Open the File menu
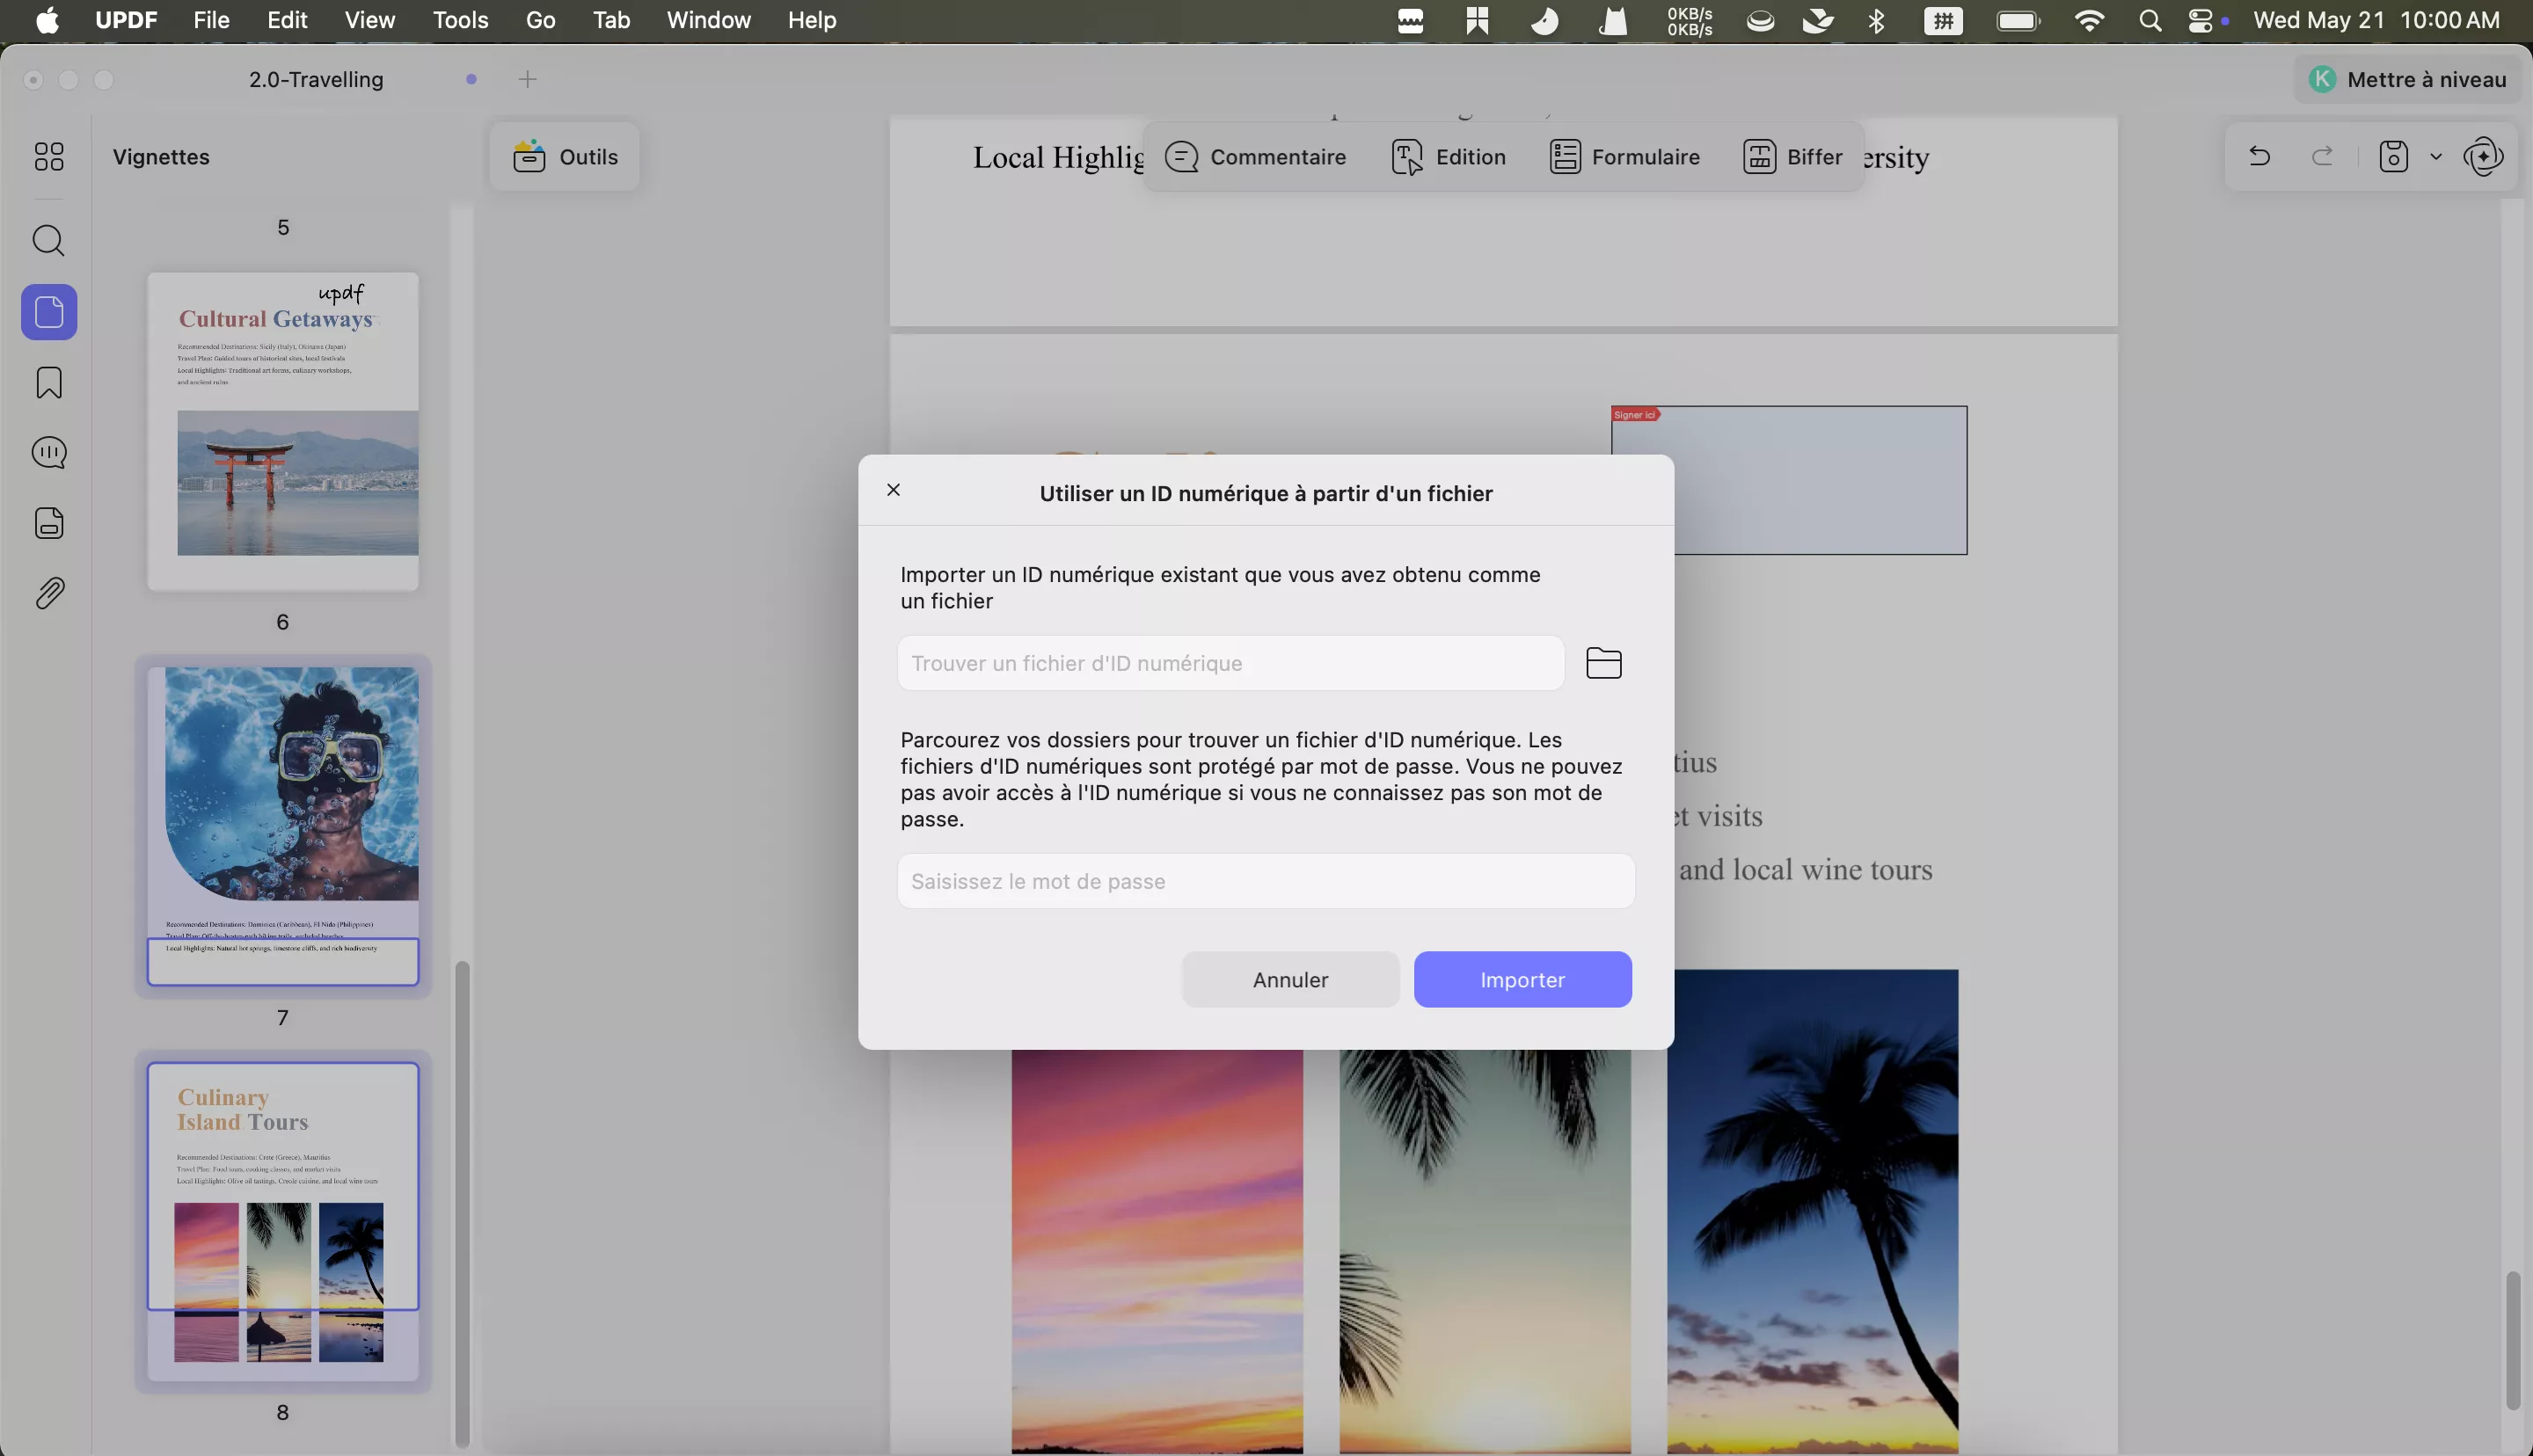The image size is (2533, 1456). click(x=211, y=20)
